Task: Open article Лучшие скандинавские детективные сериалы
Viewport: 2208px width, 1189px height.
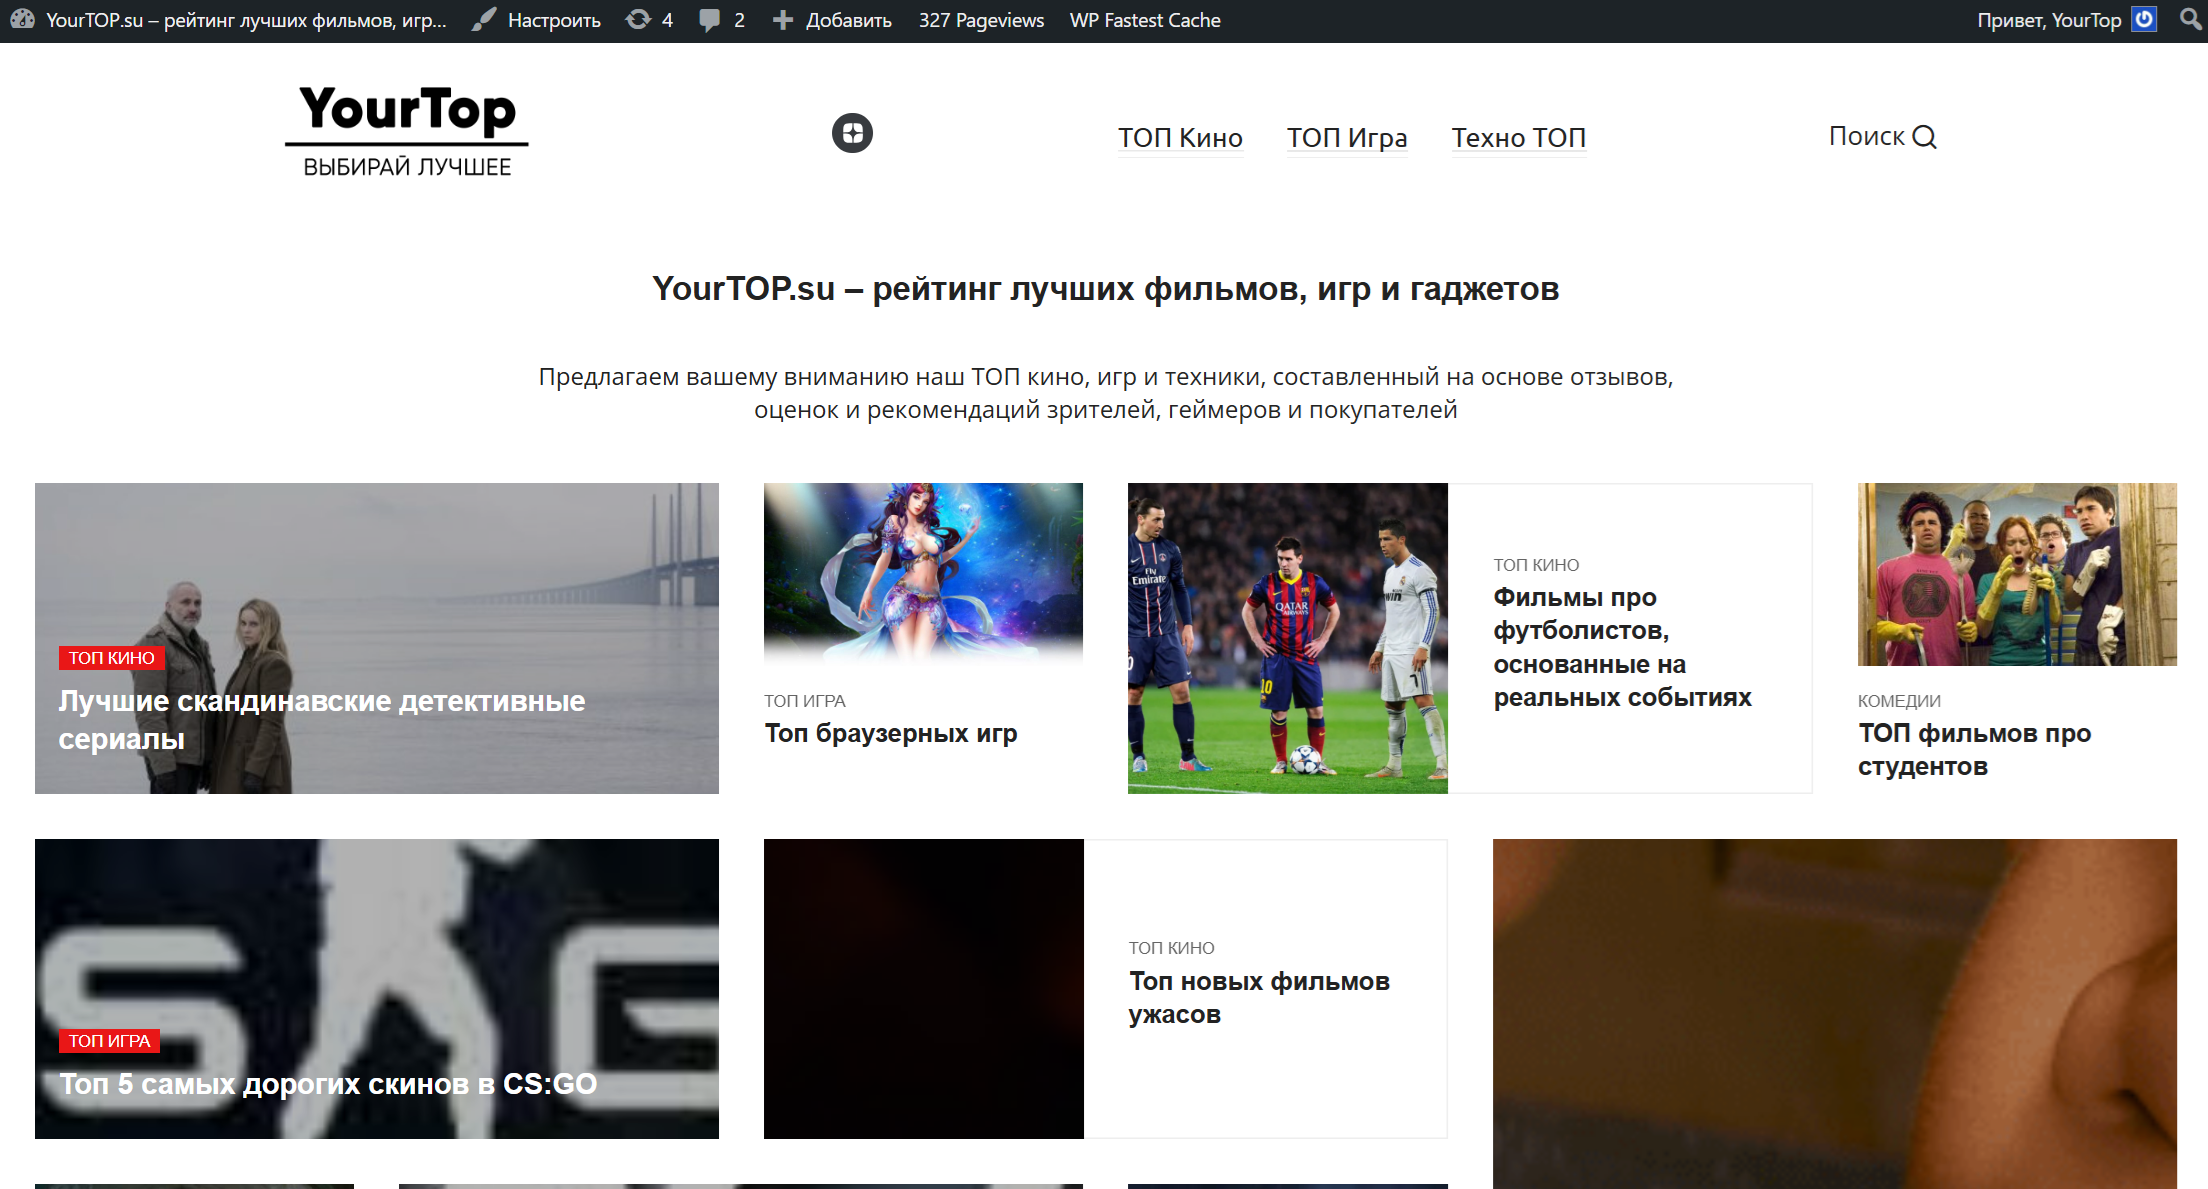Action: [322, 720]
